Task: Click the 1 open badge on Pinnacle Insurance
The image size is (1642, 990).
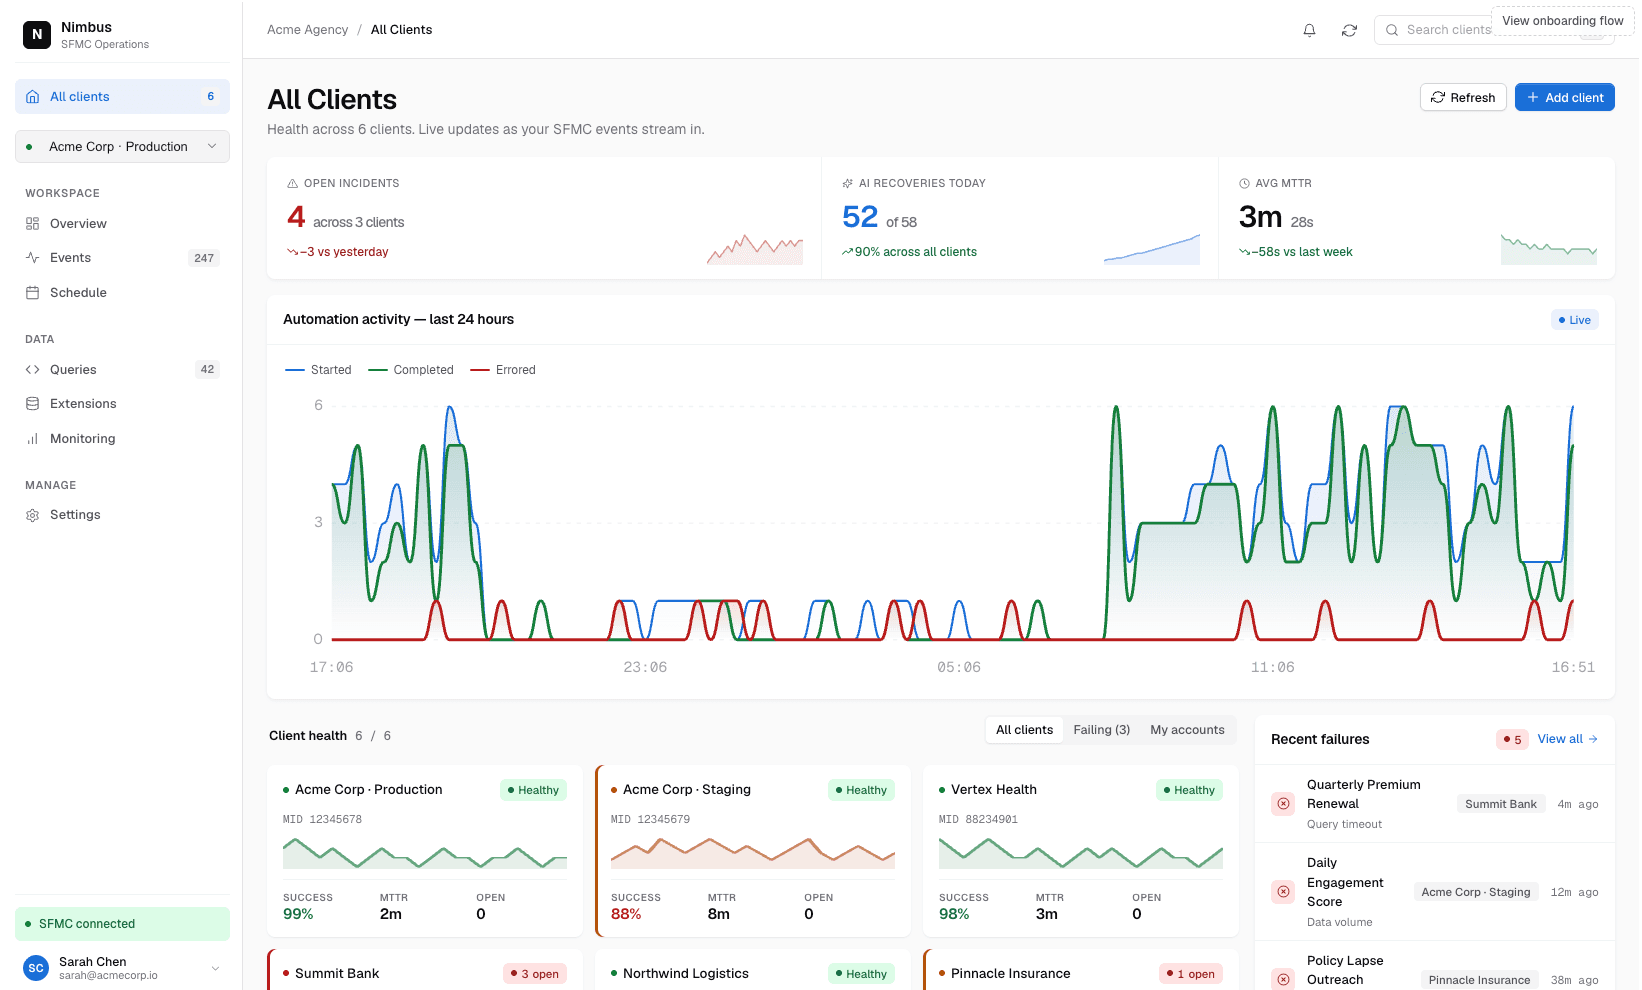Action: click(1191, 974)
